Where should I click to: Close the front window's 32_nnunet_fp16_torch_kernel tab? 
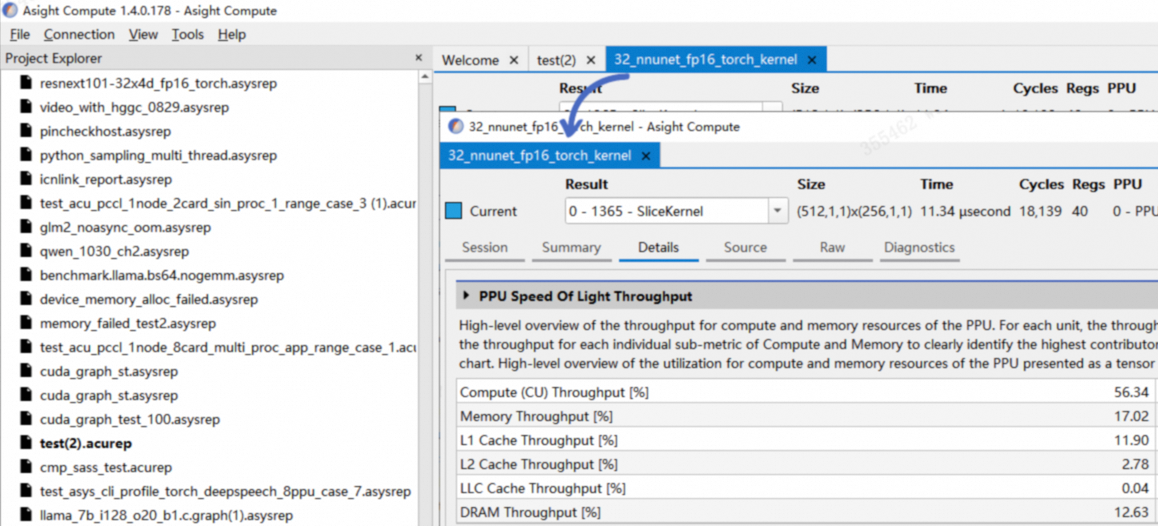coord(645,156)
